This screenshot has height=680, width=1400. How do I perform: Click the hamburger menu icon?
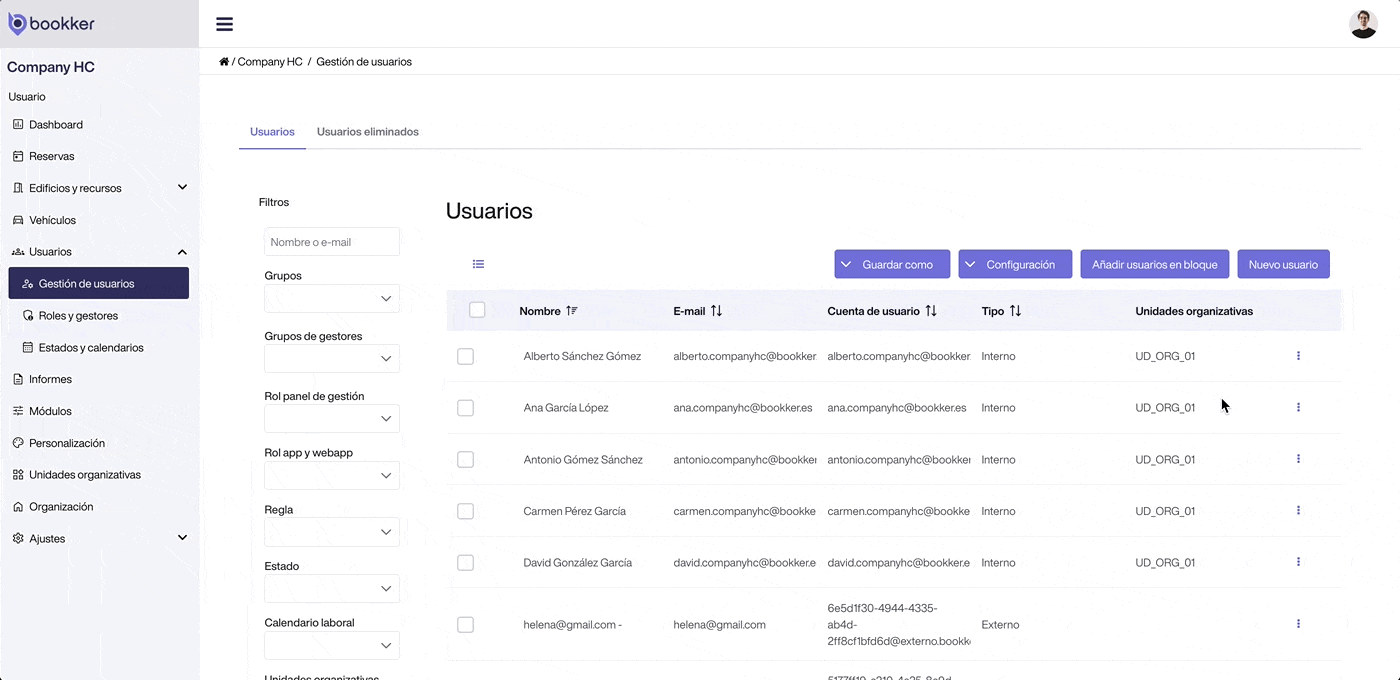point(224,24)
